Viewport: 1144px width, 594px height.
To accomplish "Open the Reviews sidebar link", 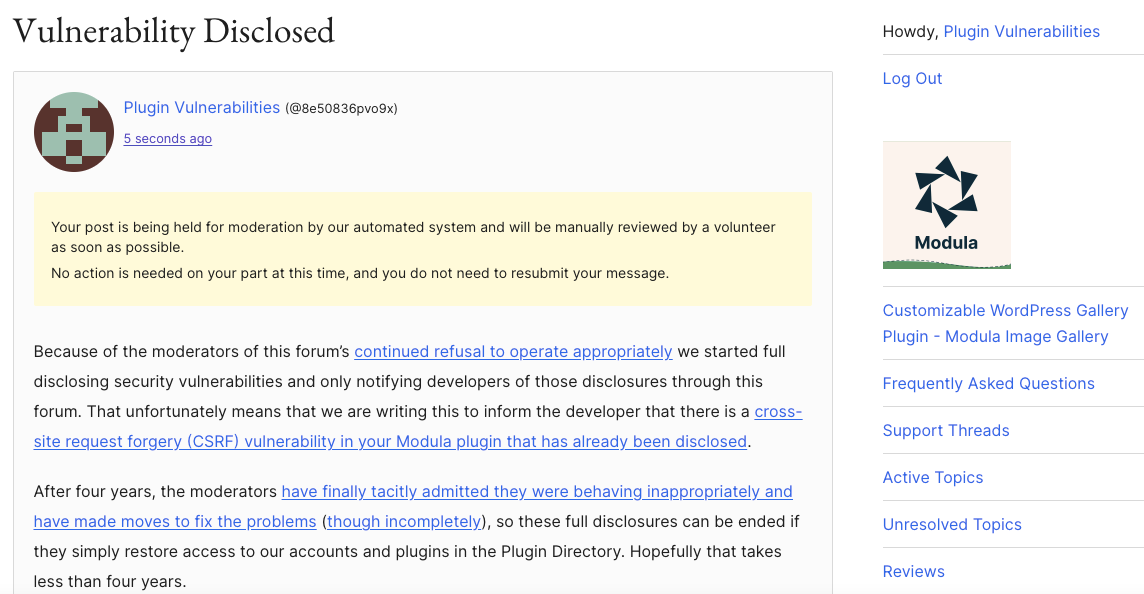I will tap(913, 571).
